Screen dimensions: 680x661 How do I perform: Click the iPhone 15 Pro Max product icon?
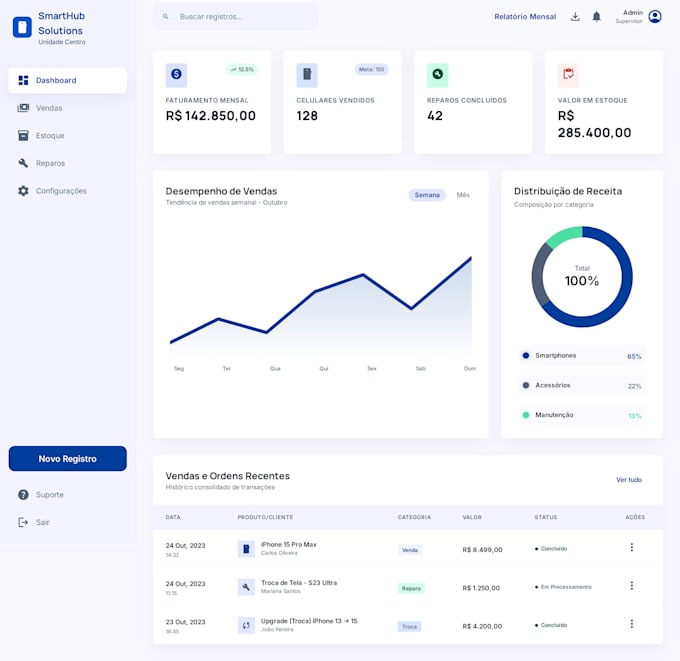coord(246,549)
